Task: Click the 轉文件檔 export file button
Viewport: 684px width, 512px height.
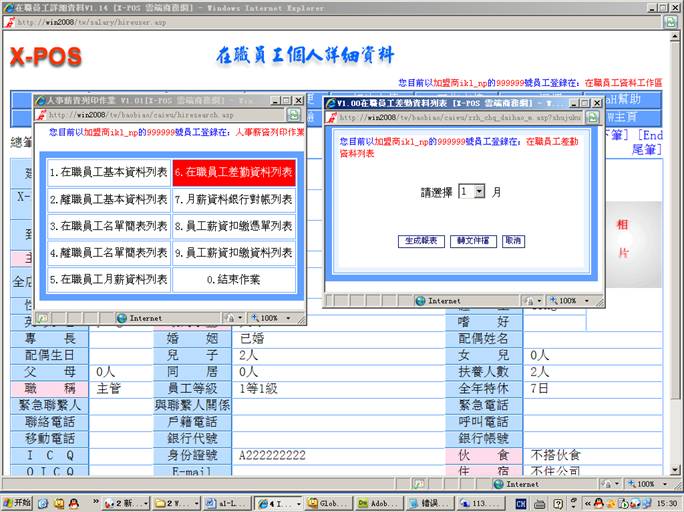Action: [473, 241]
